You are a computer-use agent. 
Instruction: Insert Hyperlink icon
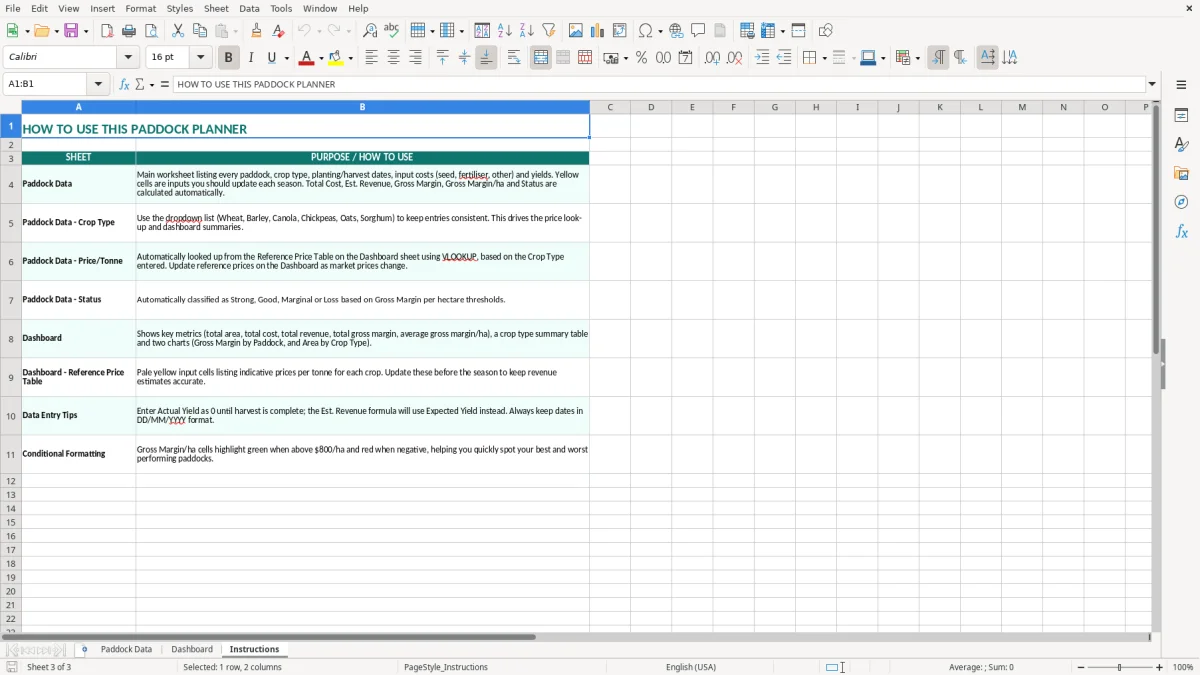tap(677, 31)
